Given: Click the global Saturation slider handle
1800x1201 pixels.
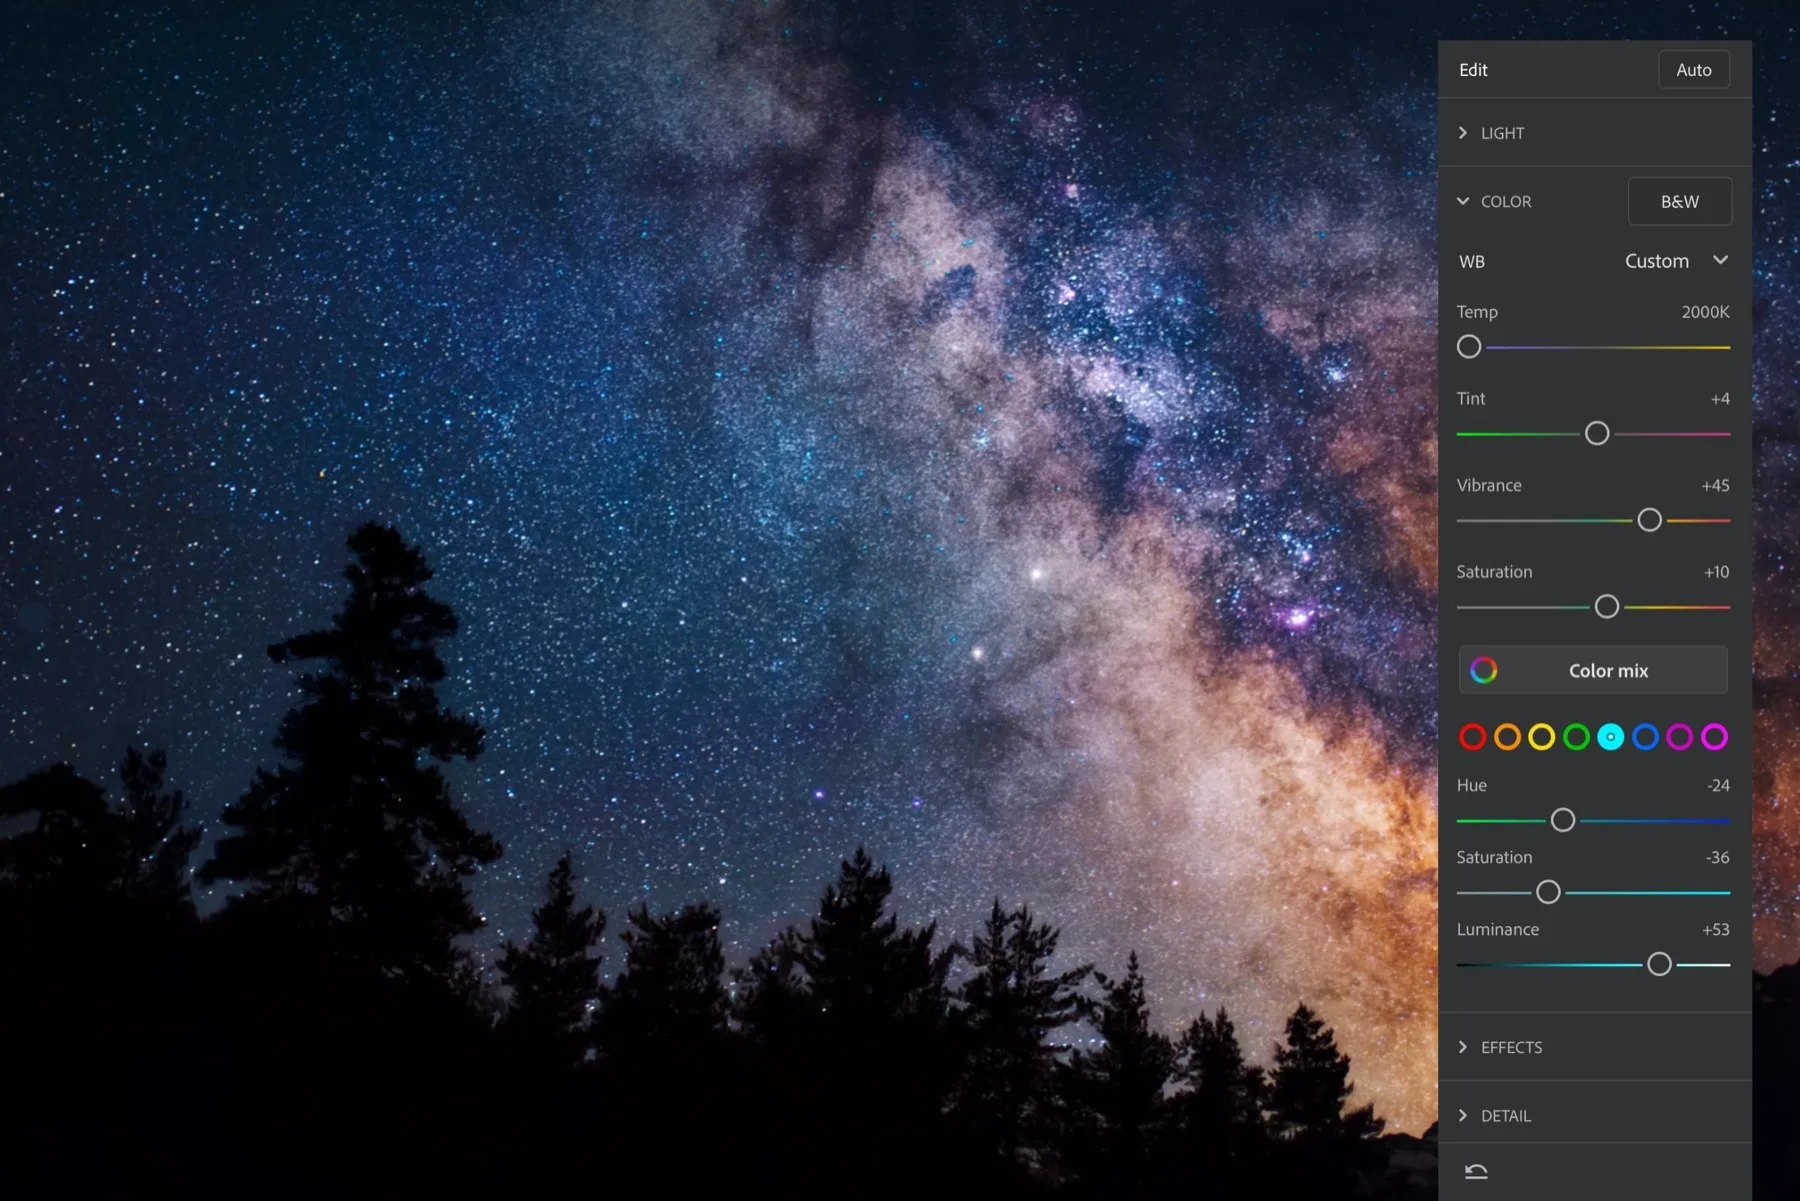Looking at the screenshot, I should [1607, 607].
